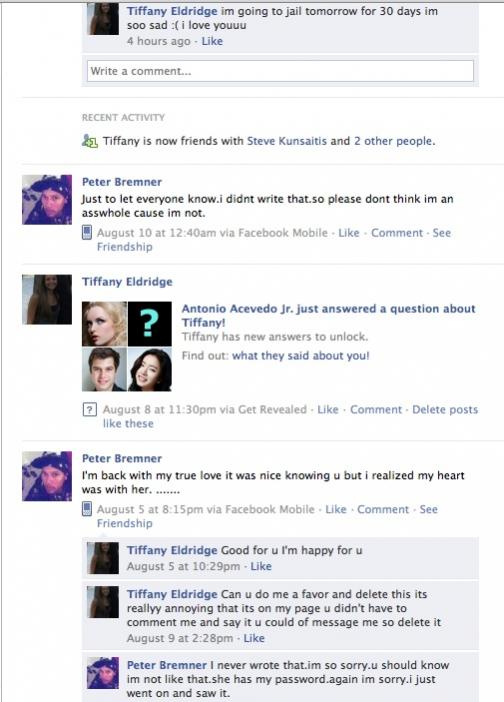The image size is (504, 702).
Task: Like the 'Good for u' comment
Action: (x=261, y=566)
